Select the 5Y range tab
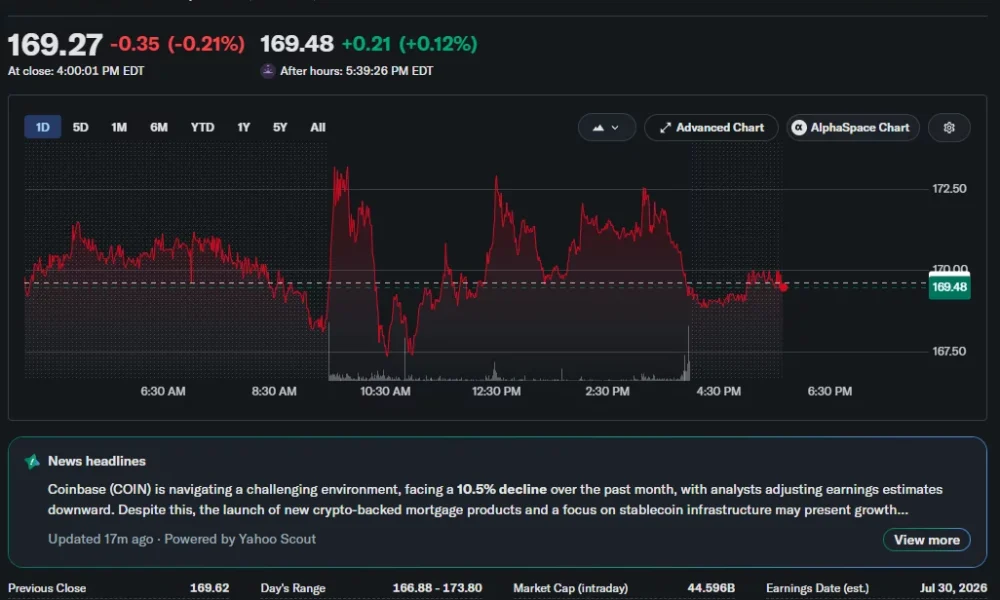 (x=280, y=127)
